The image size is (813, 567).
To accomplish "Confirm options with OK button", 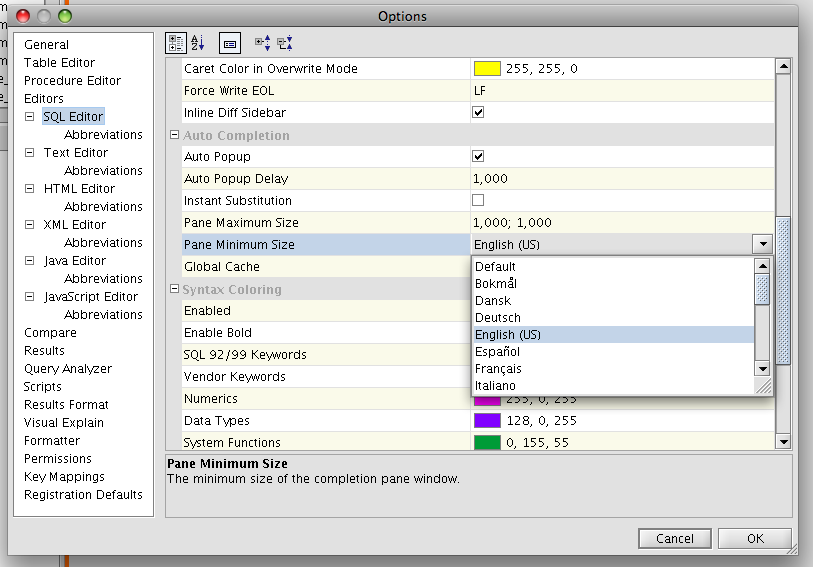I will pos(755,538).
